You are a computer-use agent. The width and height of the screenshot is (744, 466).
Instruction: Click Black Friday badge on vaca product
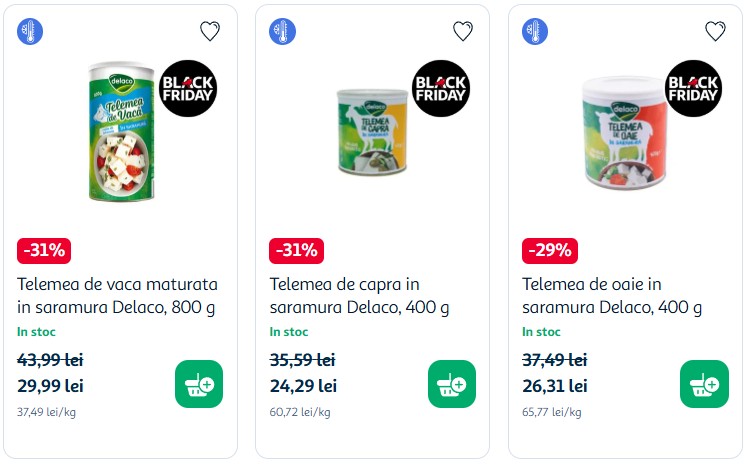pos(189,89)
